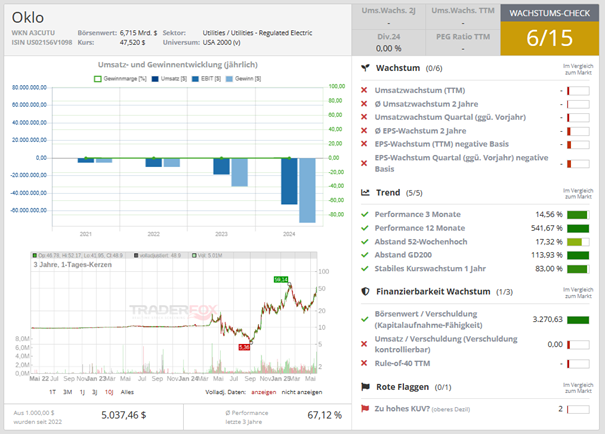Click the 6/15 score box

click(549, 38)
